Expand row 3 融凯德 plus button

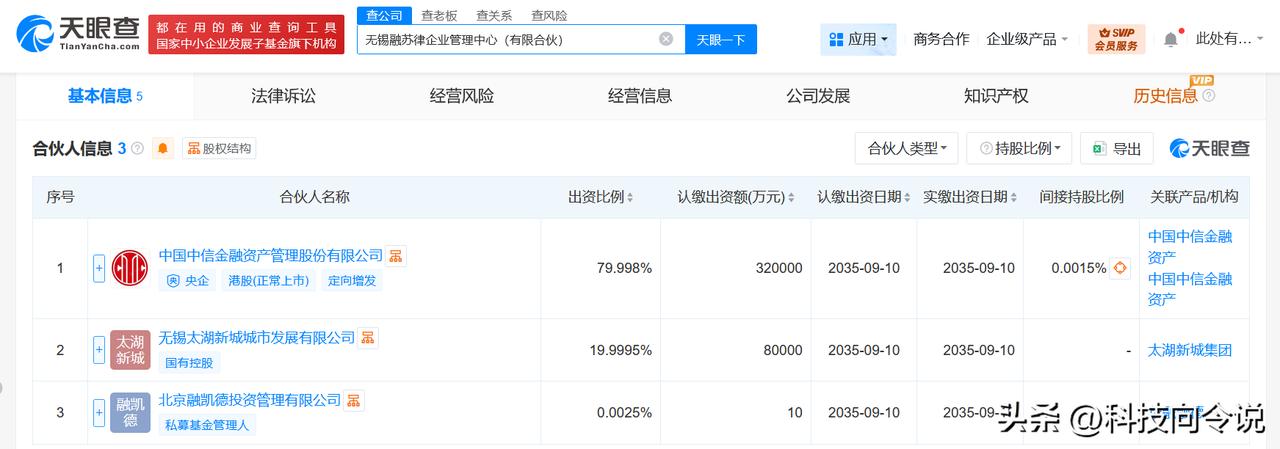(99, 412)
